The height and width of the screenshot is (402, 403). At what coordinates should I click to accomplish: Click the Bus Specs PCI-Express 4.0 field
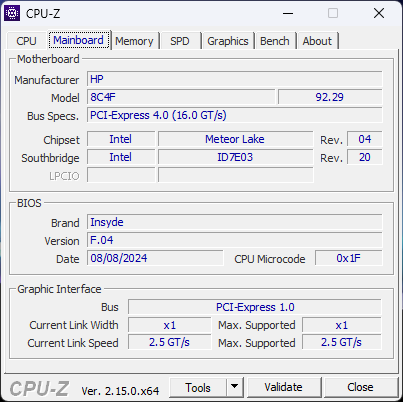(235, 115)
